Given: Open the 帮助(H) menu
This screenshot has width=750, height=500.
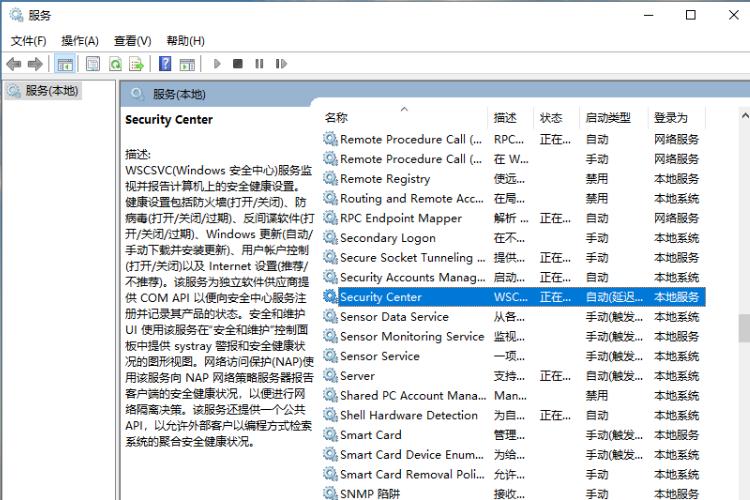Looking at the screenshot, I should [x=186, y=41].
